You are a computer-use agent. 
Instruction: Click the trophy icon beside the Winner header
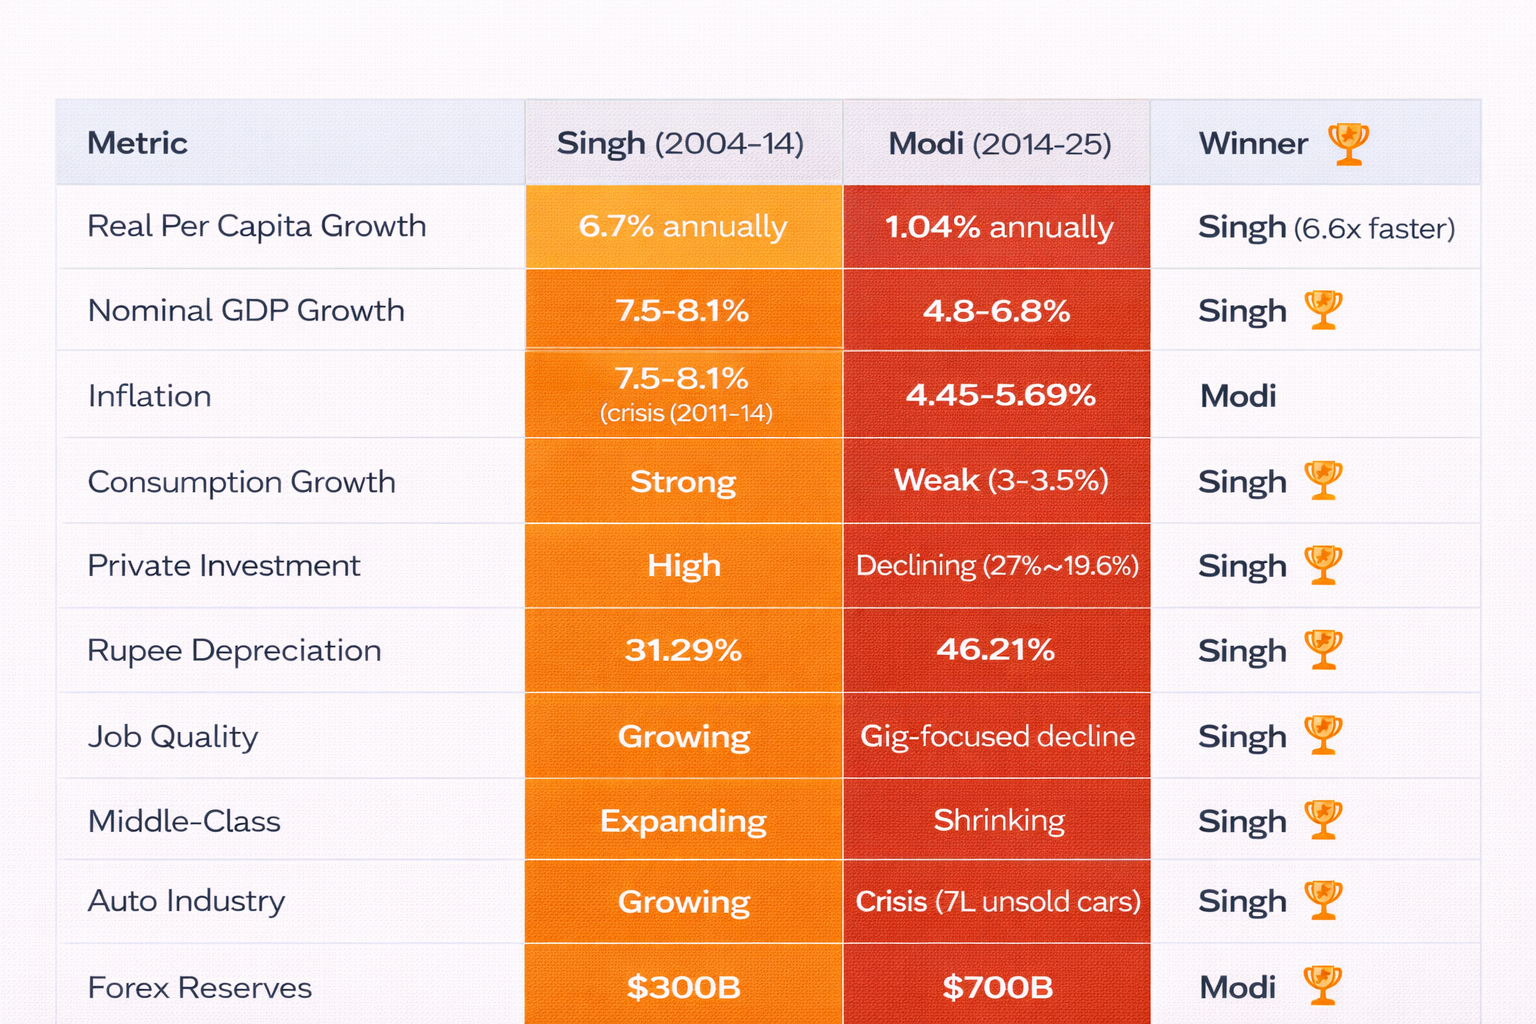(1348, 144)
